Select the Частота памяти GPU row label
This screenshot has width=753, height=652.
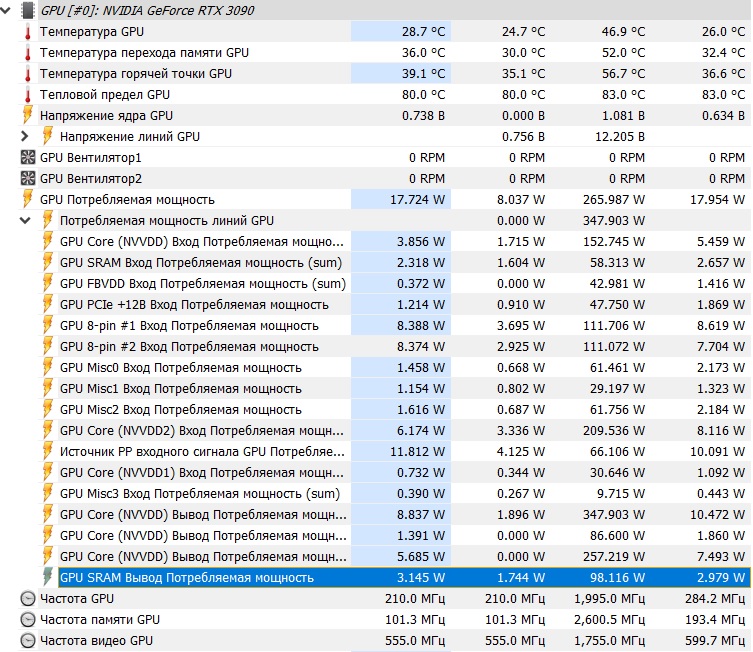coord(100,620)
